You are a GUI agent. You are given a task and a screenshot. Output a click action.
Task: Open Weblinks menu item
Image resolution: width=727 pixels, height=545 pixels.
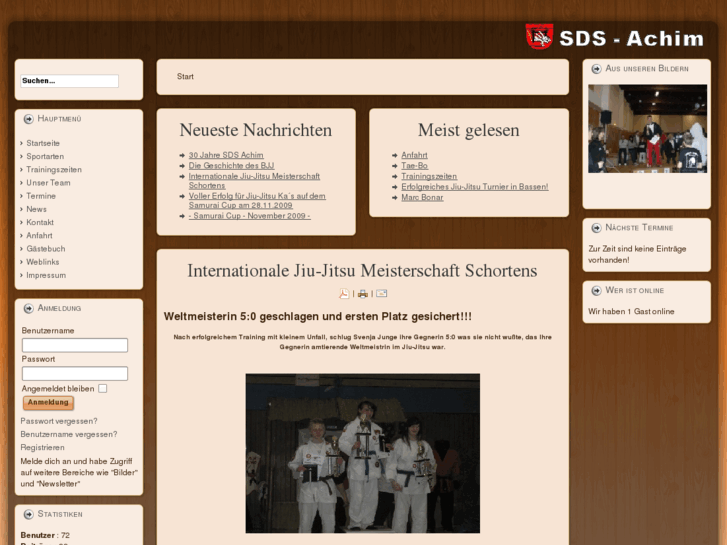[x=43, y=262]
